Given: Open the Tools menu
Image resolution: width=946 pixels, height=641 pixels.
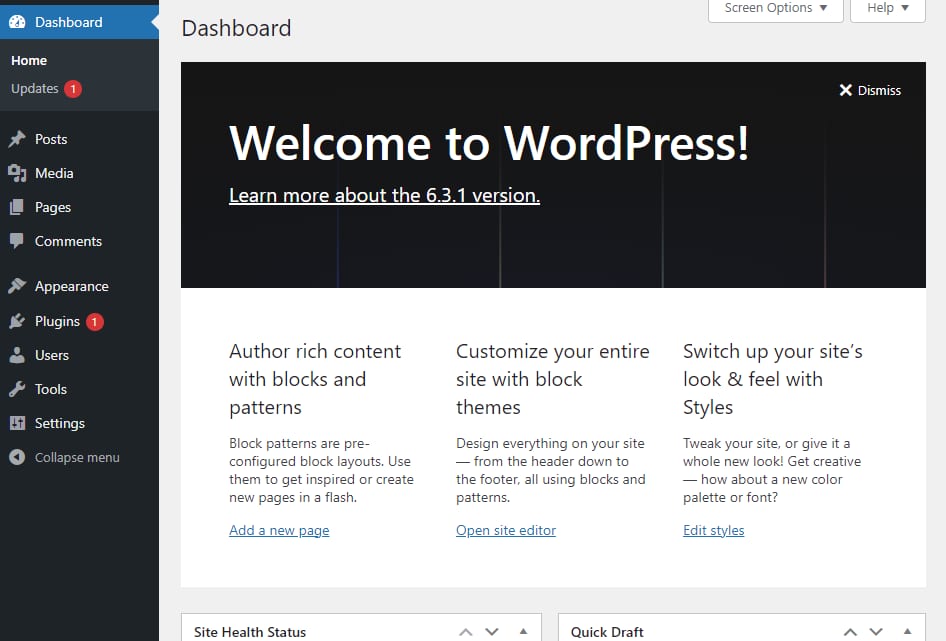Looking at the screenshot, I should tap(79, 389).
